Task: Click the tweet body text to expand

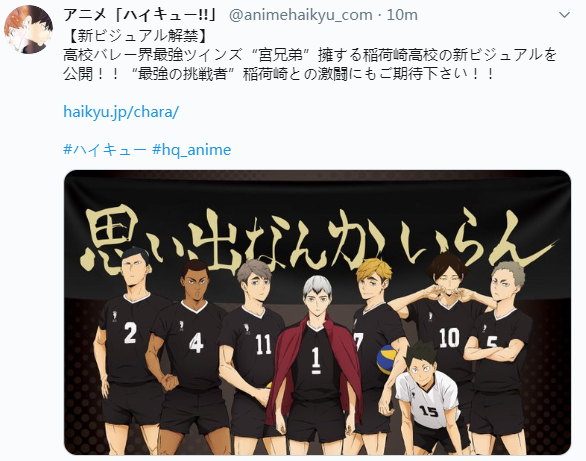Action: (x=310, y=65)
